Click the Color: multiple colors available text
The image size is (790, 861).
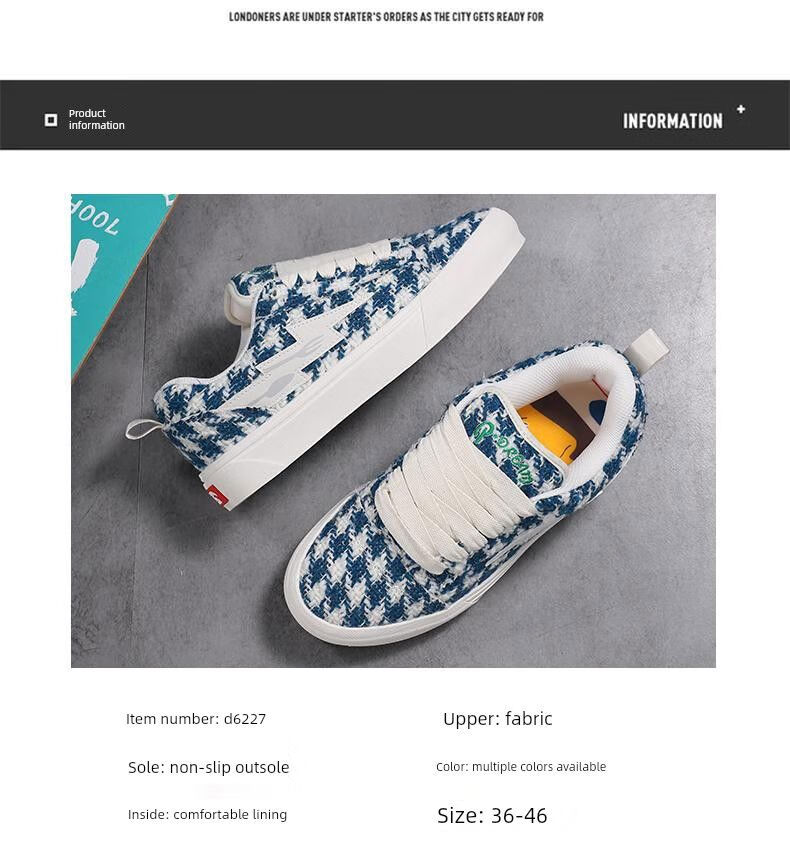(521, 767)
